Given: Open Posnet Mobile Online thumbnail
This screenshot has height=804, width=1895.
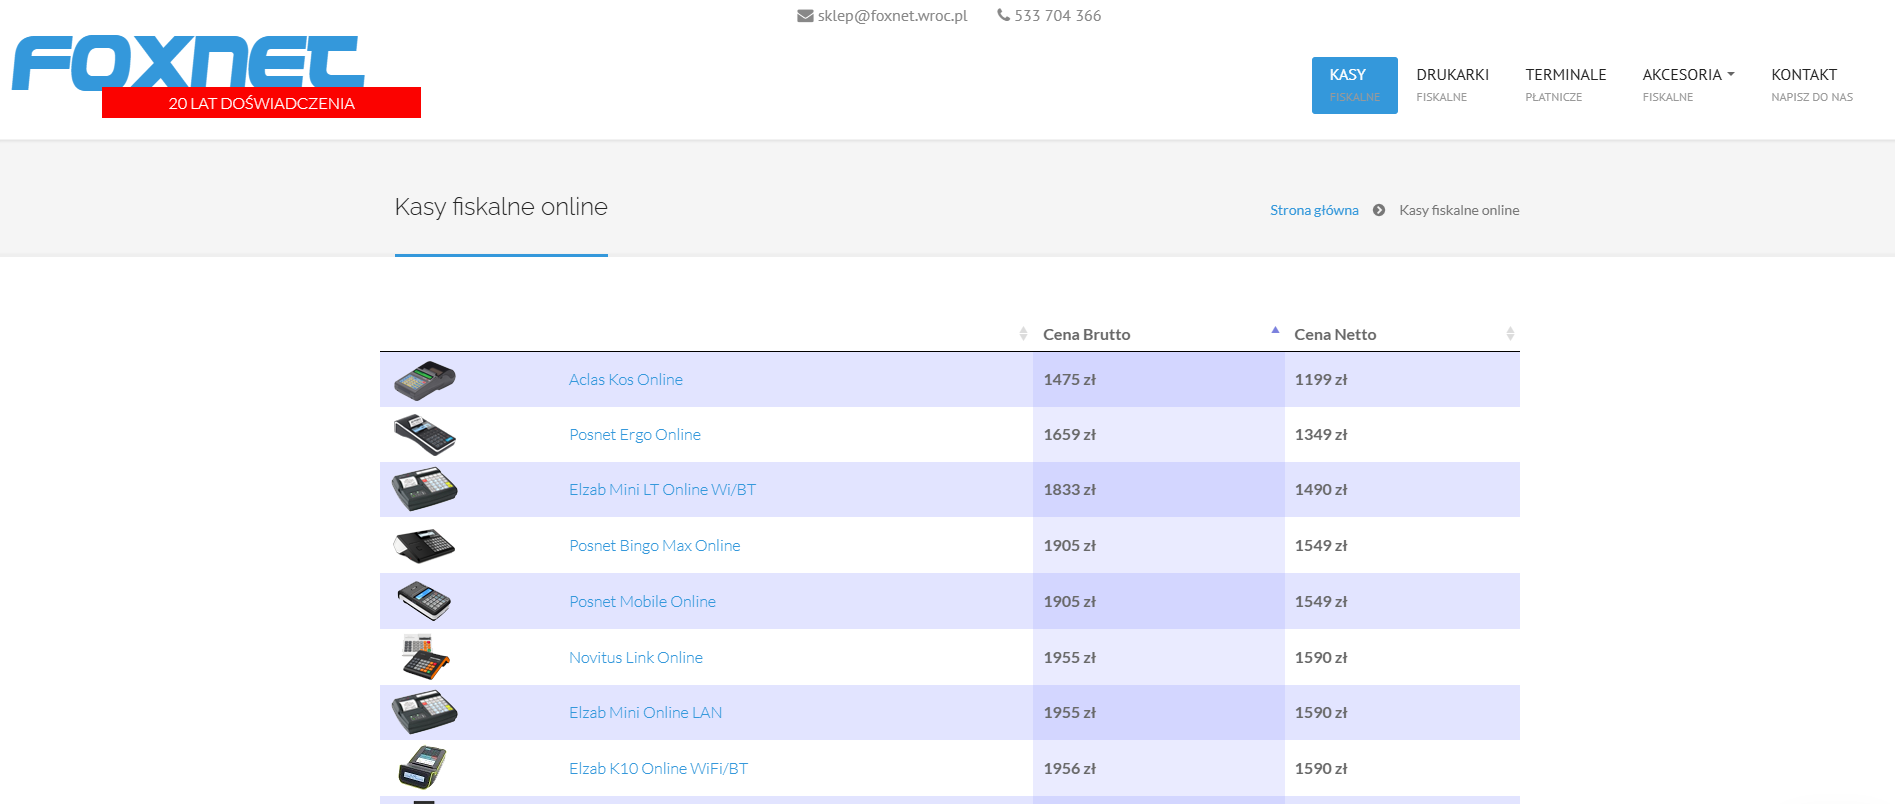Looking at the screenshot, I should click(425, 601).
